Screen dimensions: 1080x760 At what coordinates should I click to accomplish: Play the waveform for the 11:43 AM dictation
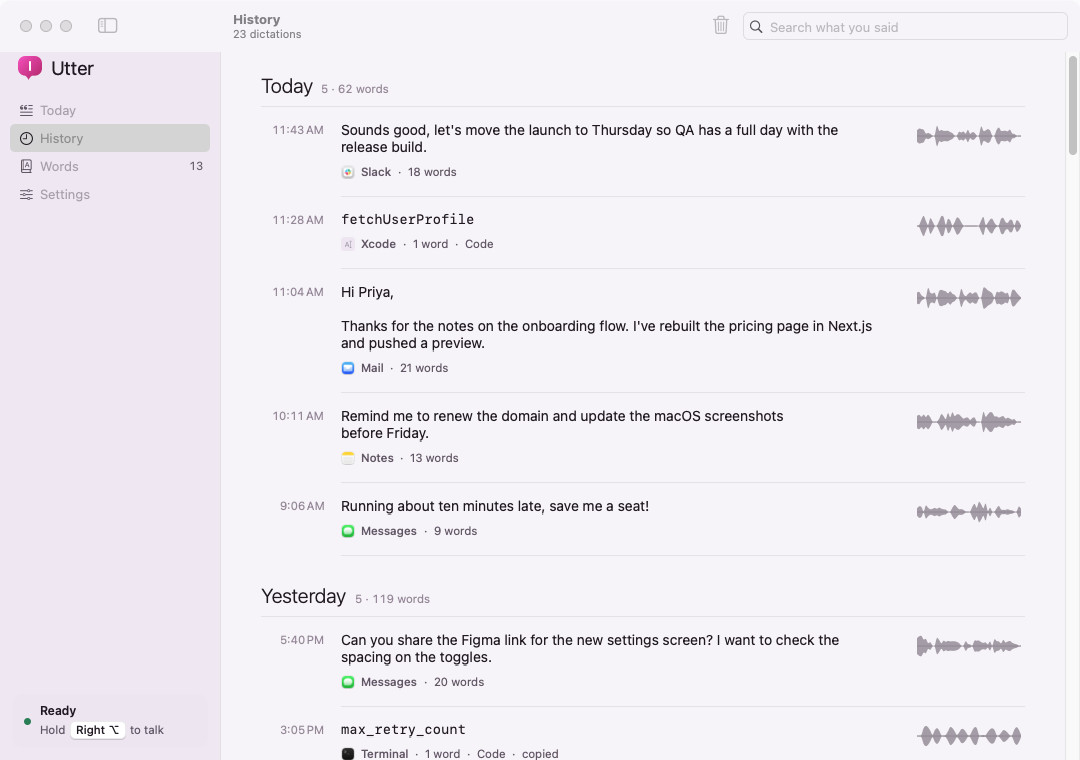(969, 136)
